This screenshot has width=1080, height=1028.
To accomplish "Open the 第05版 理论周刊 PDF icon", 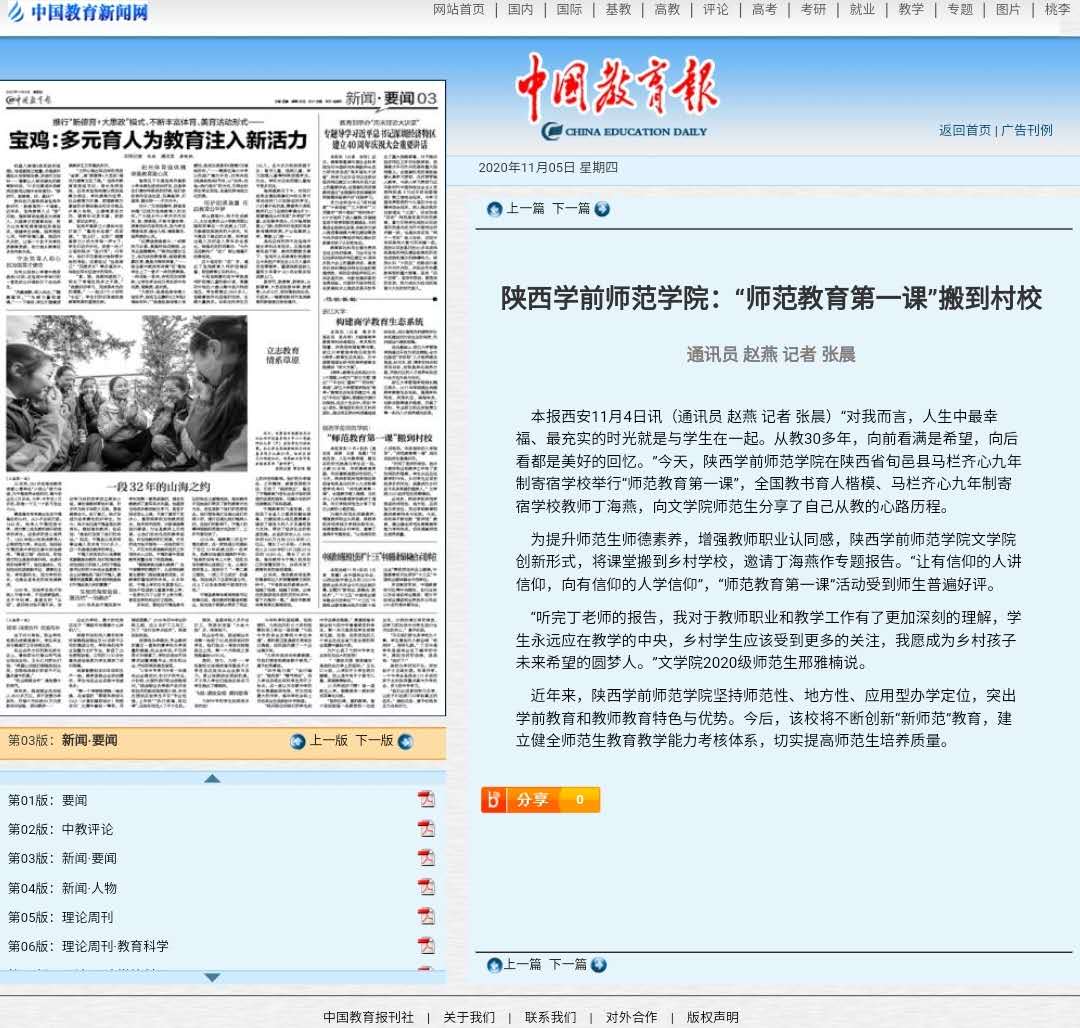I will (x=426, y=916).
